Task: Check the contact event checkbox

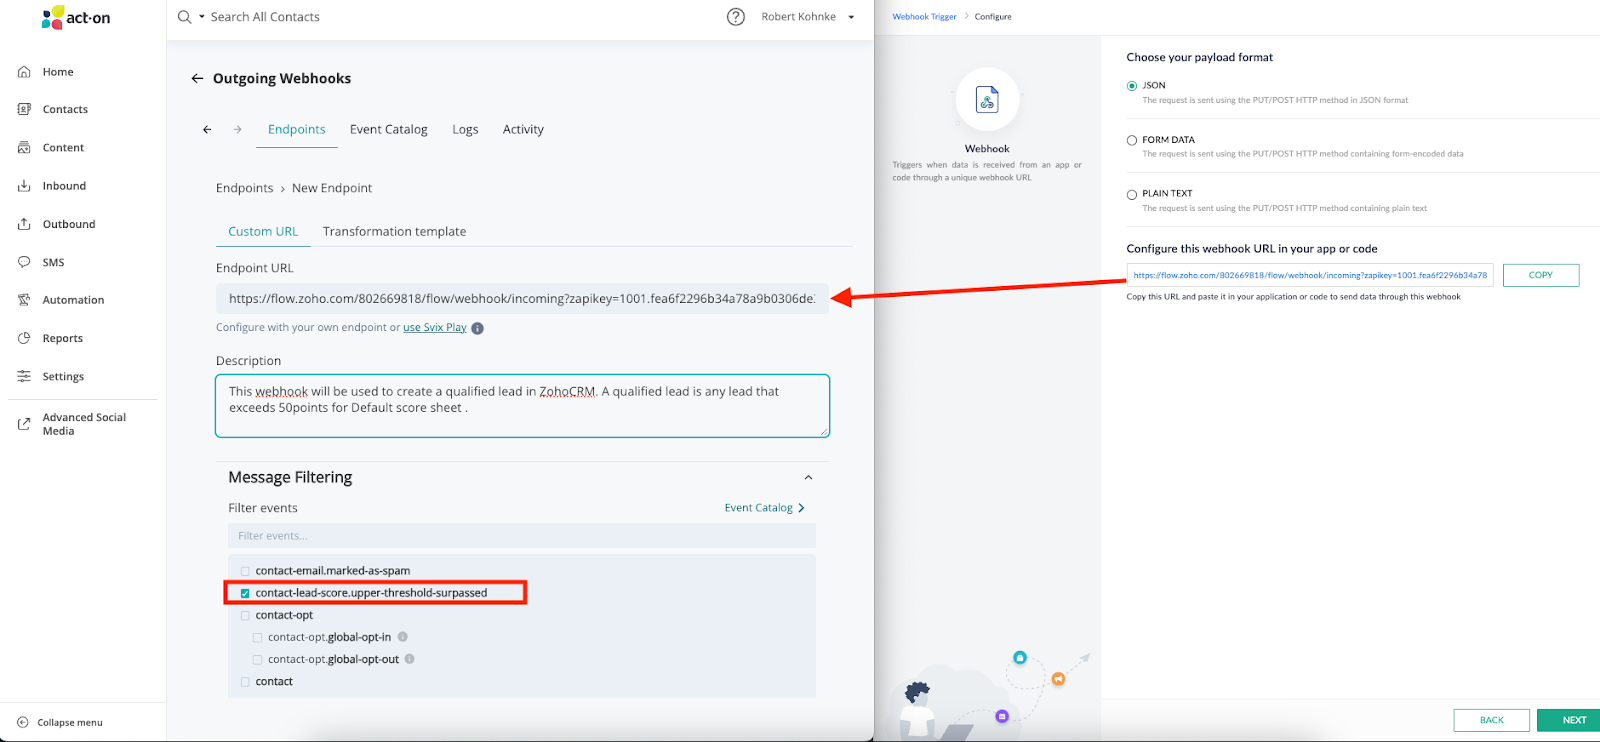Action: (245, 682)
